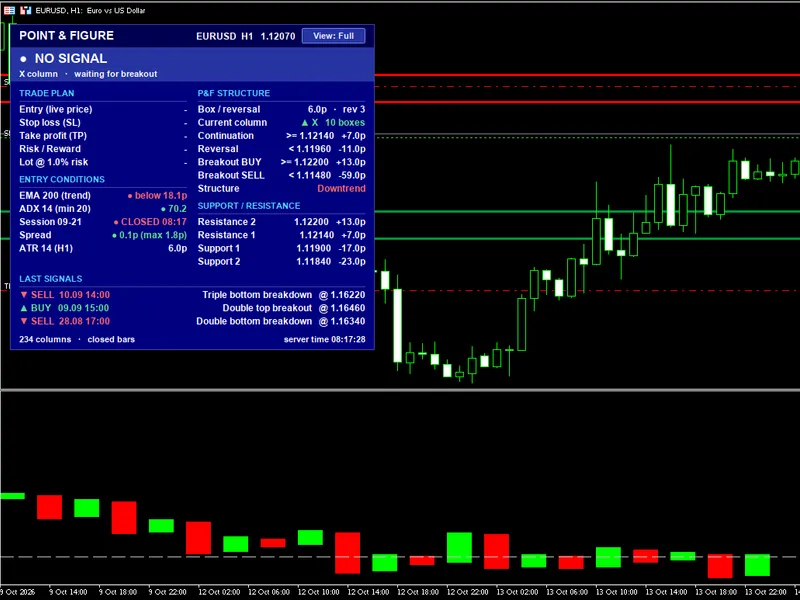This screenshot has height=600, width=800.
Task: Select the 'Risk / Reward' row label
Action: [x=49, y=149]
